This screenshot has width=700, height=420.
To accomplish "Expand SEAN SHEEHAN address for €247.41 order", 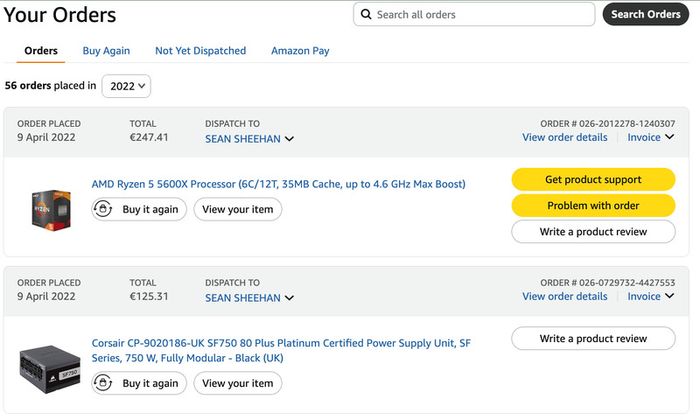I will point(249,139).
